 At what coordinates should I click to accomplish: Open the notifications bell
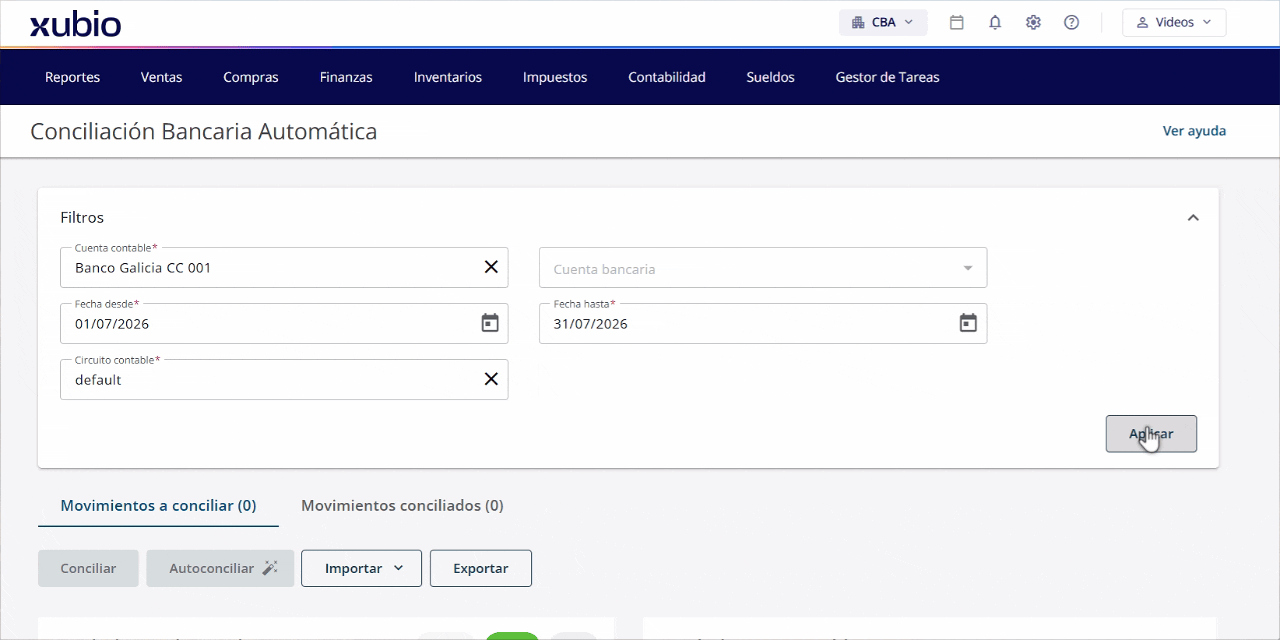point(995,22)
